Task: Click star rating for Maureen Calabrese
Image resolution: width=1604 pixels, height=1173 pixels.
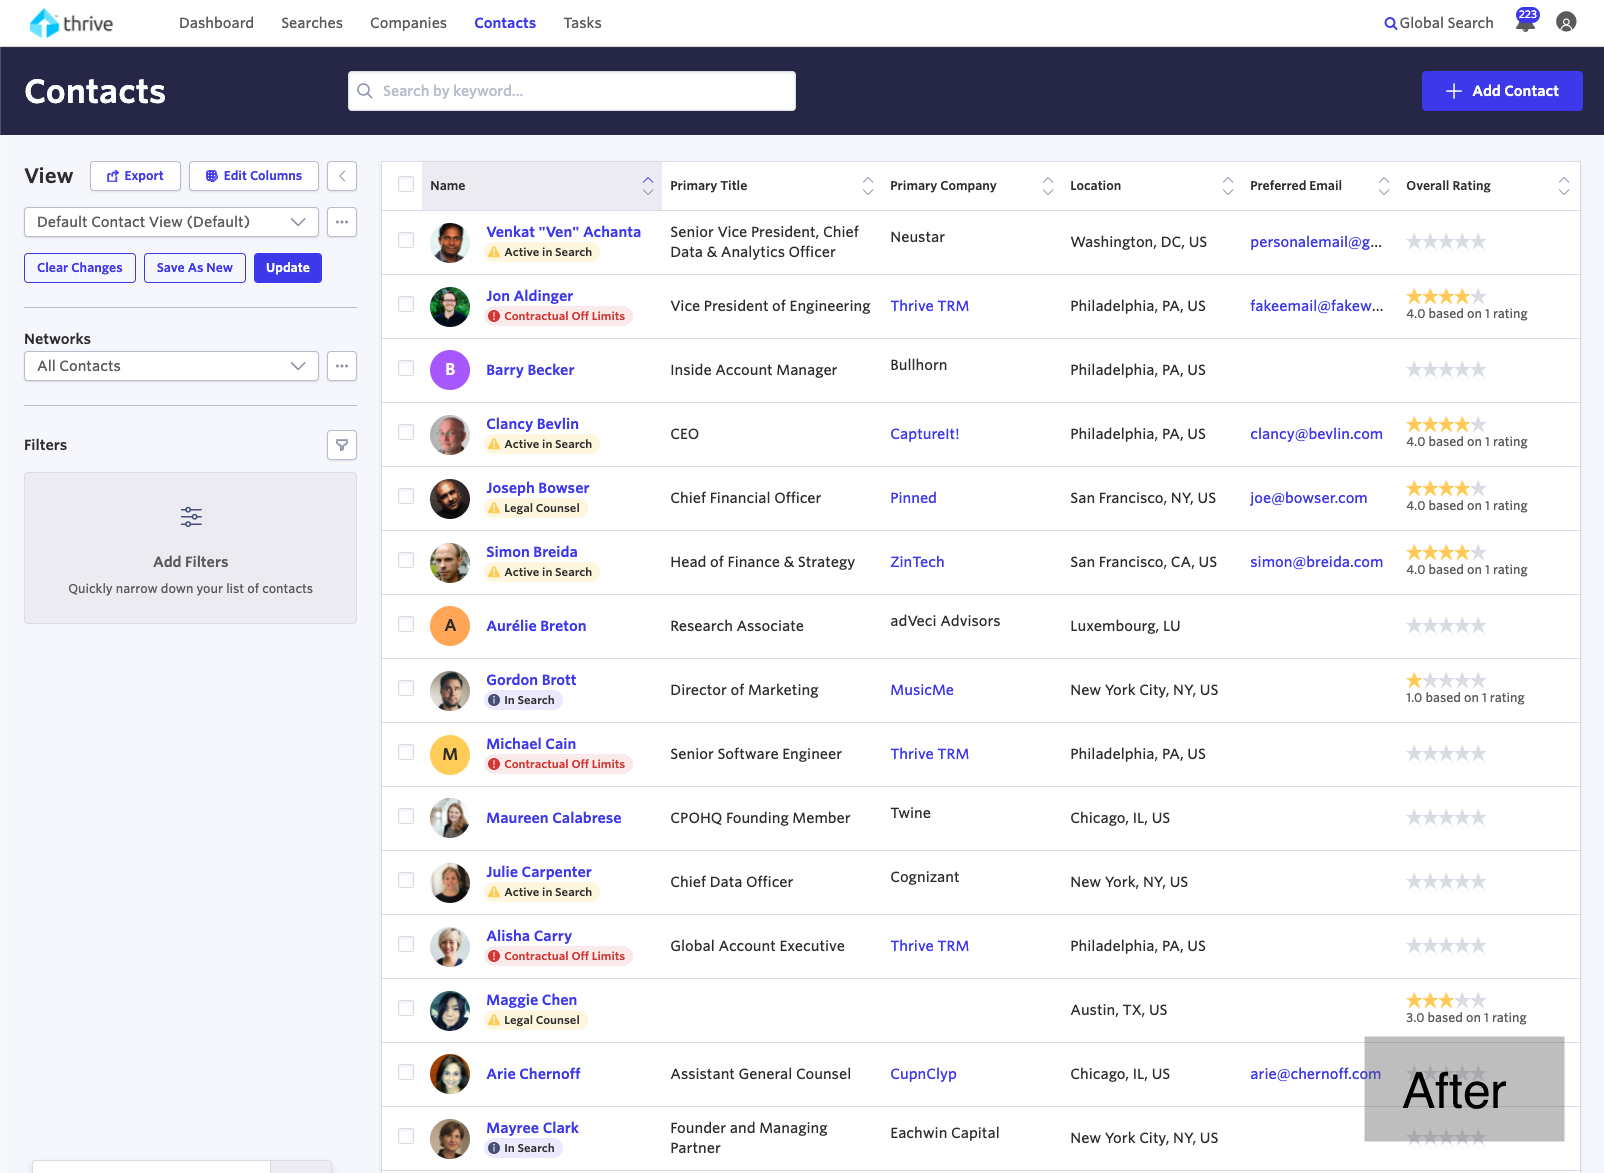Action: pos(1446,818)
